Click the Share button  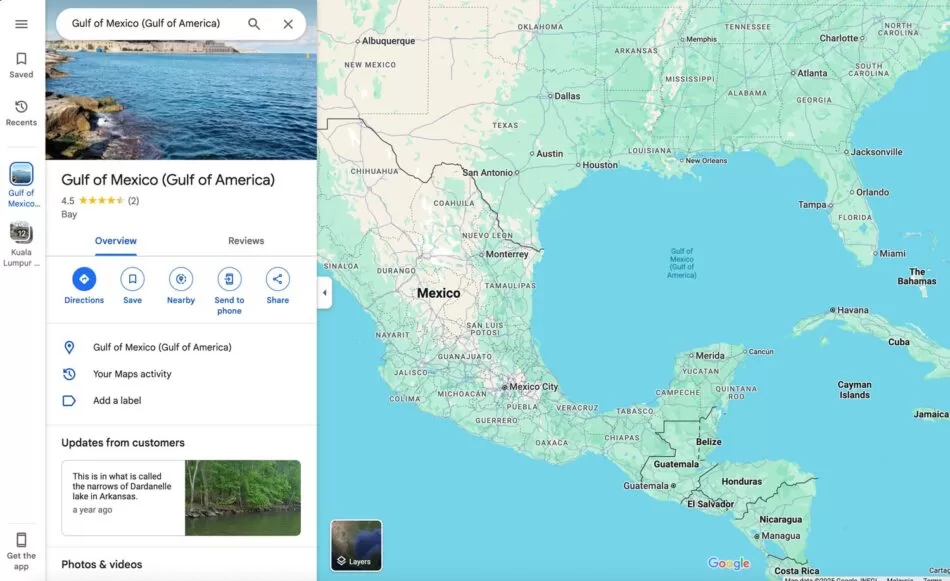pos(277,286)
